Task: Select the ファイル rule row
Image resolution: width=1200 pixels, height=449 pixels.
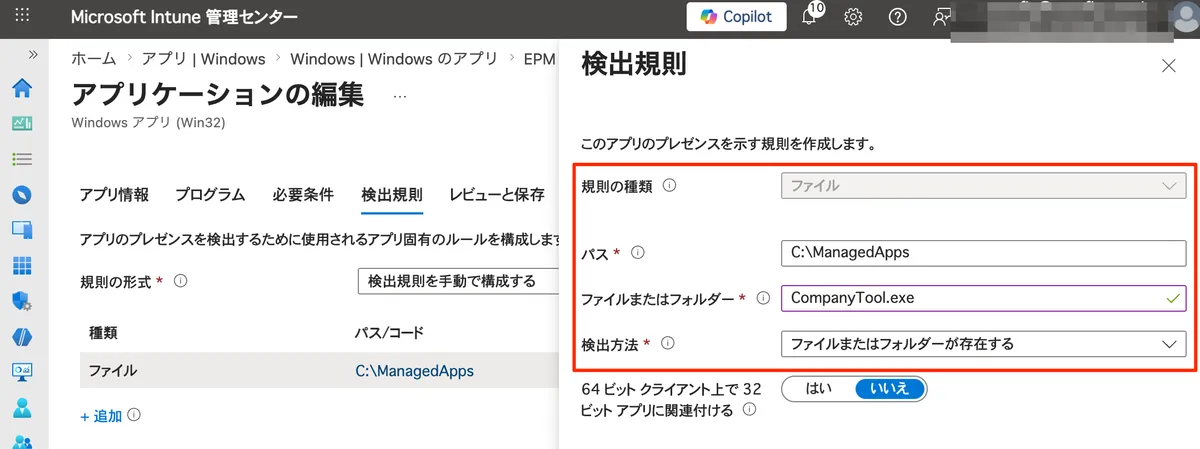Action: [319, 371]
